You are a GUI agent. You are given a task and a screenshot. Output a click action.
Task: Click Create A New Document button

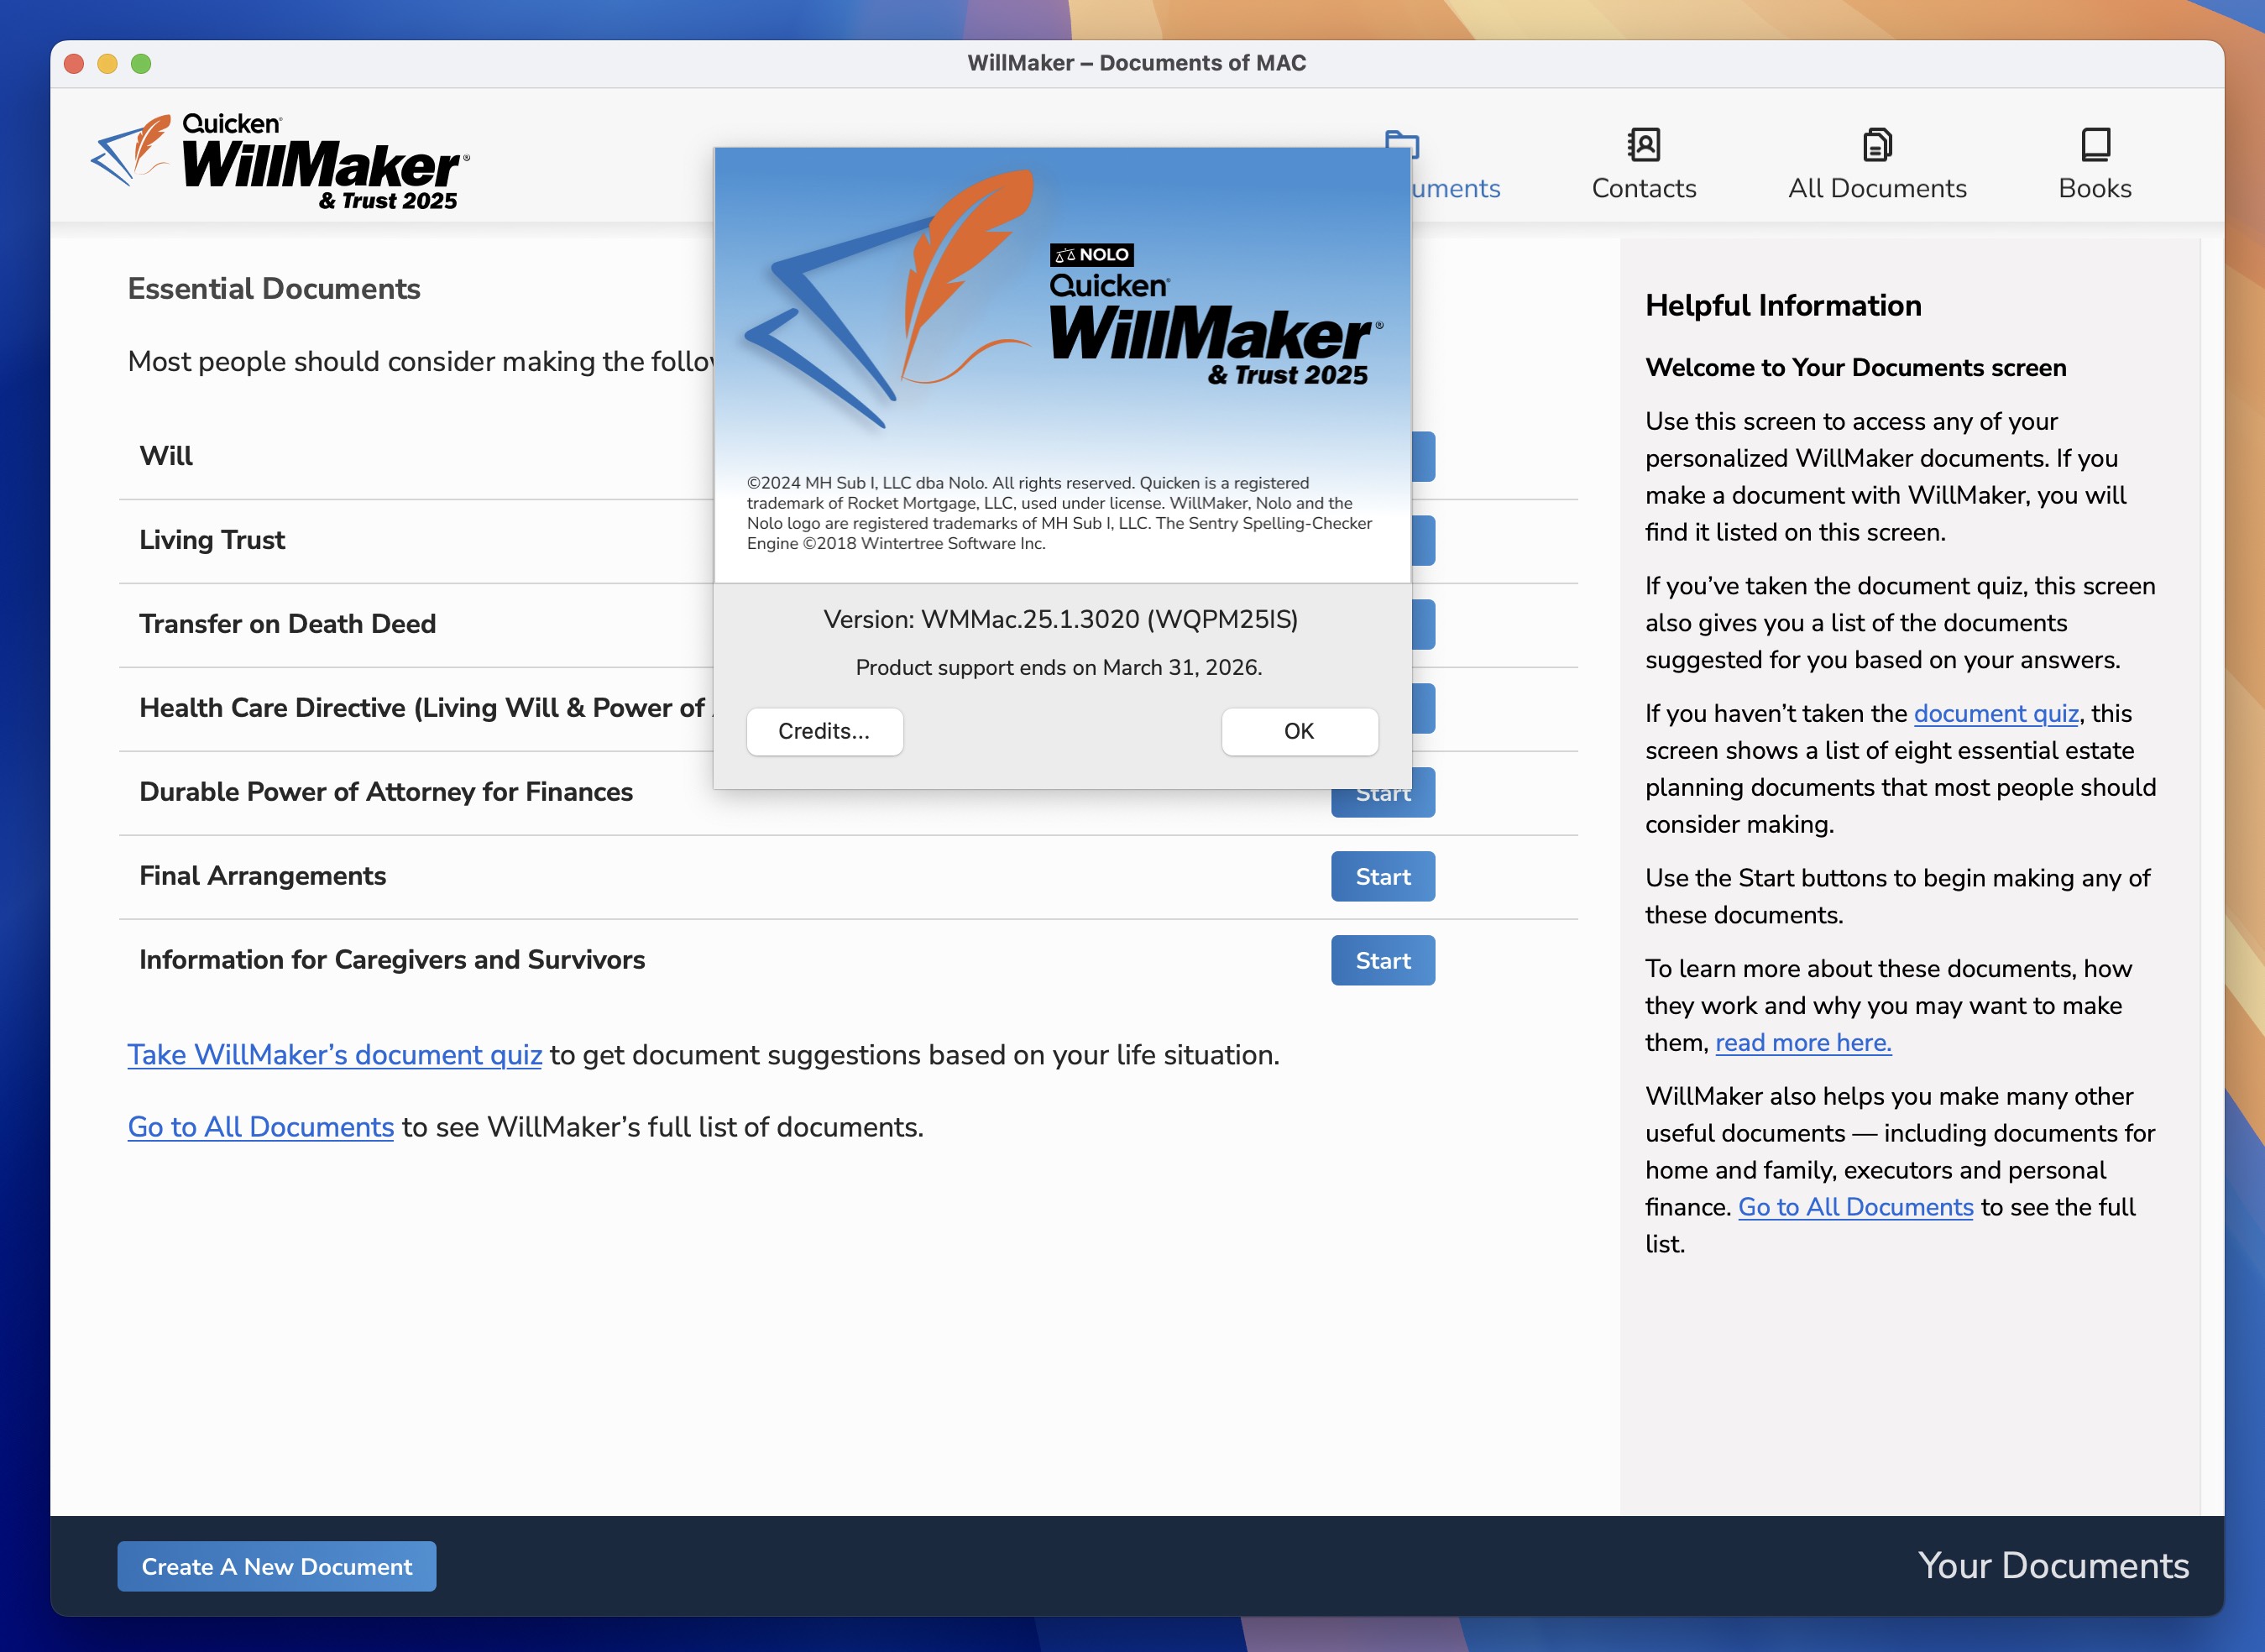(x=276, y=1564)
